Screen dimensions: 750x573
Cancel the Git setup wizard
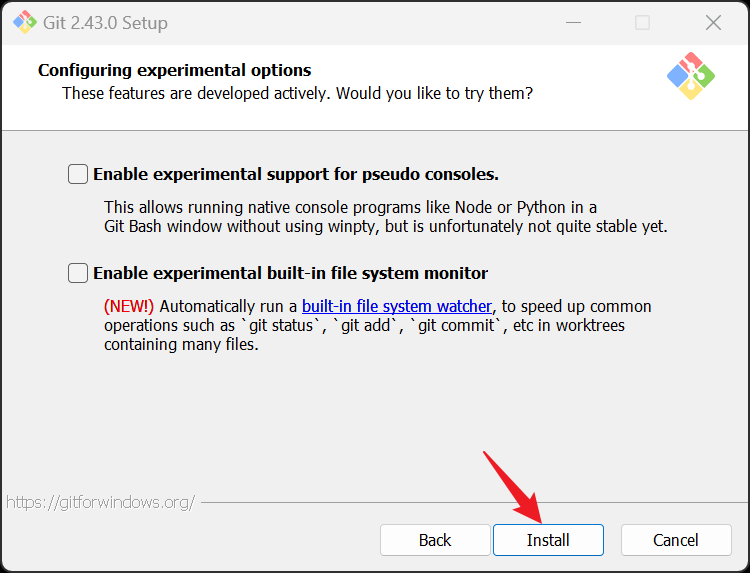tap(676, 540)
